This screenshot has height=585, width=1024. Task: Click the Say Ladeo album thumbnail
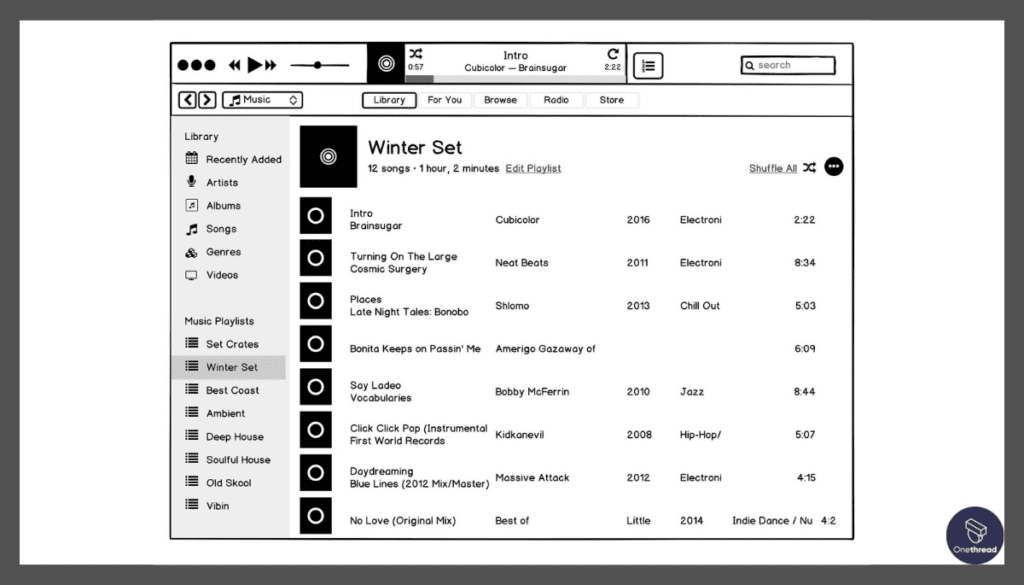click(315, 387)
